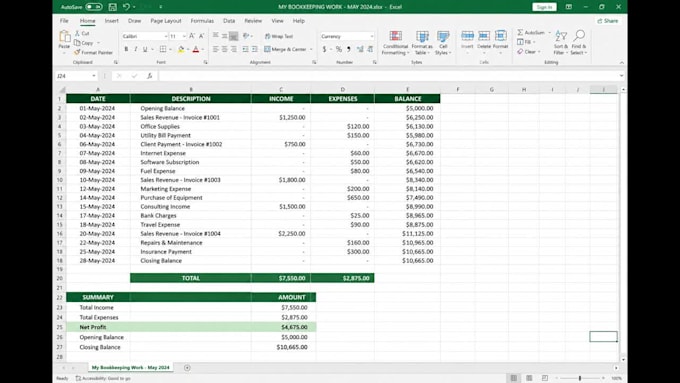Toggle Wrap Text
This screenshot has height=383, width=680.
click(279, 36)
